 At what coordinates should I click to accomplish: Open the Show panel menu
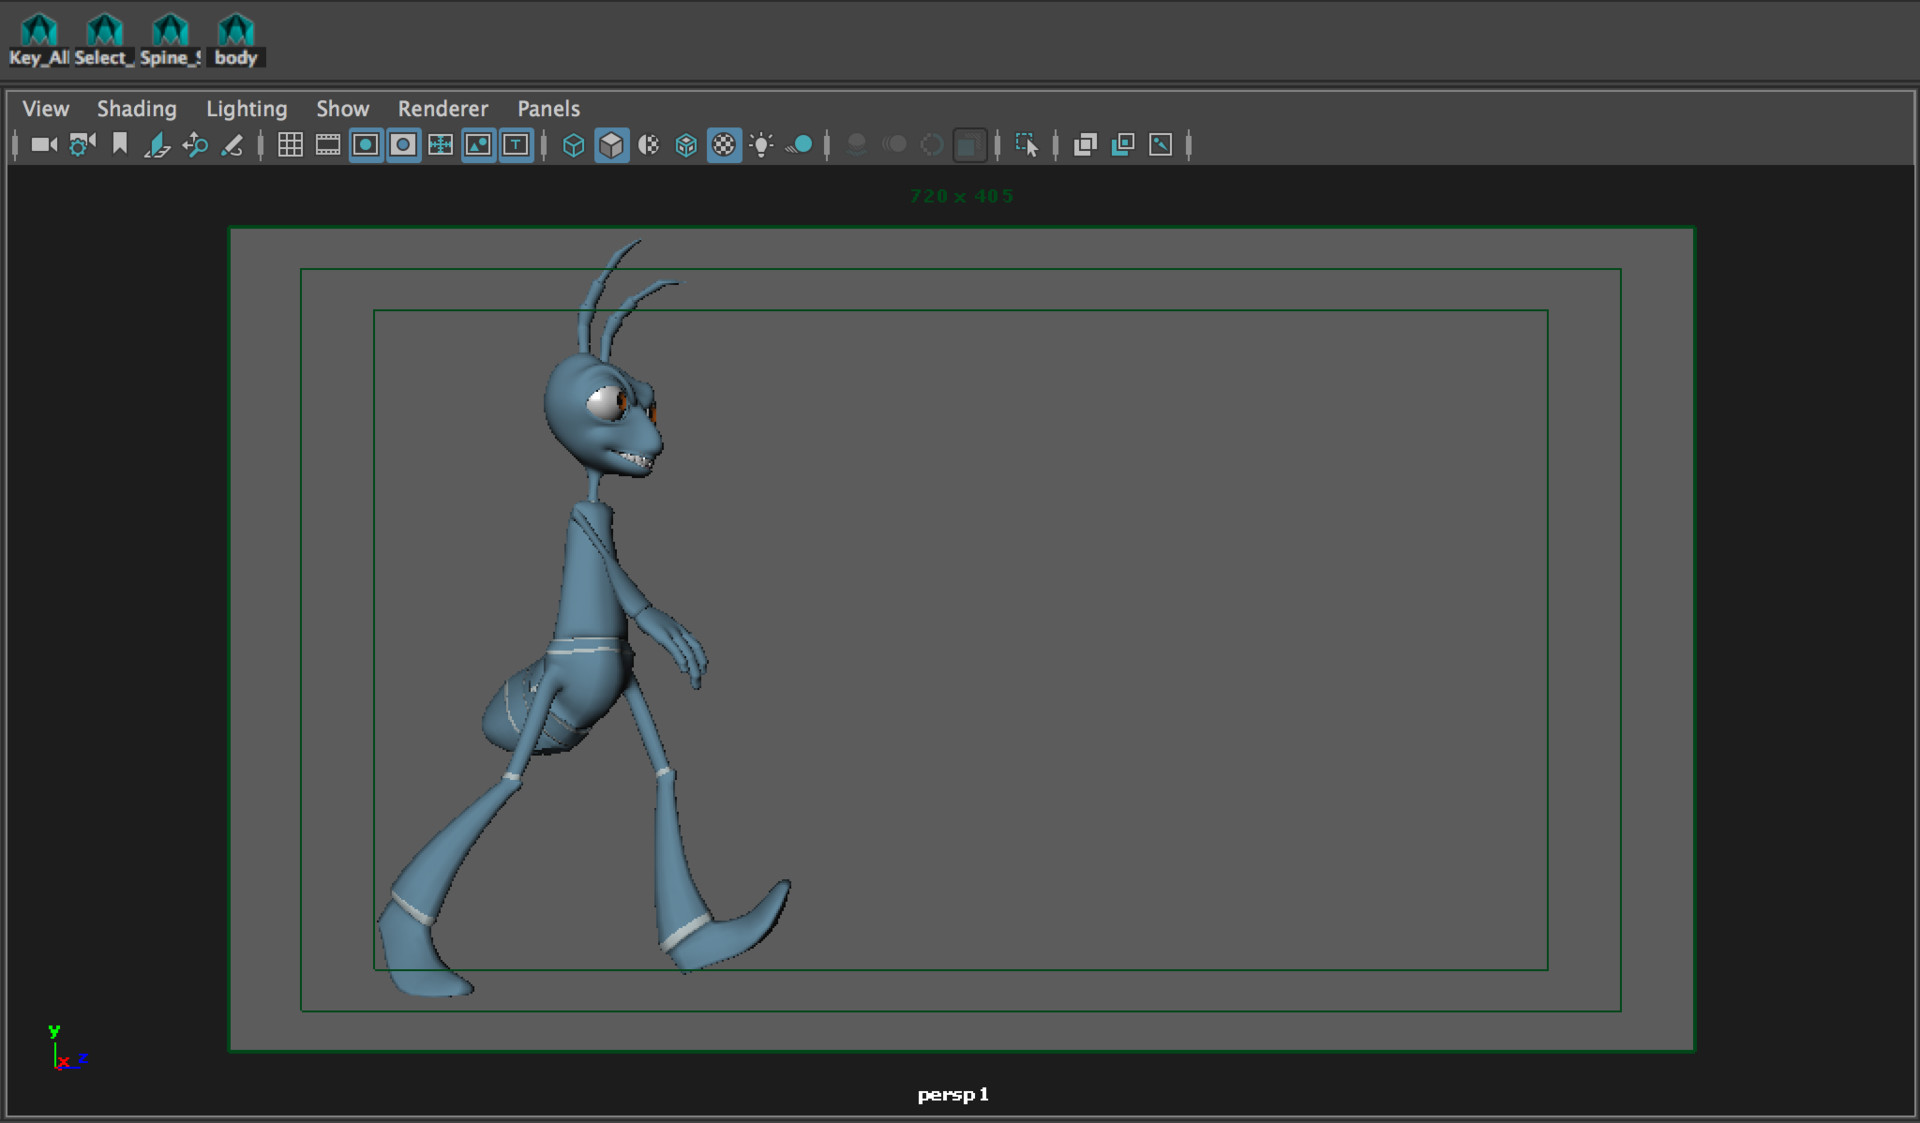(x=343, y=108)
